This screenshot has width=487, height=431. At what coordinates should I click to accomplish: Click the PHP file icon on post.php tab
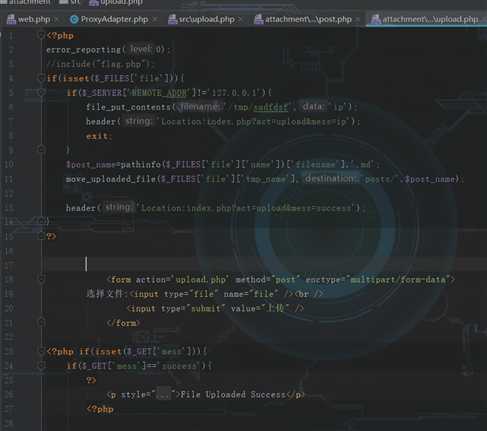259,19
